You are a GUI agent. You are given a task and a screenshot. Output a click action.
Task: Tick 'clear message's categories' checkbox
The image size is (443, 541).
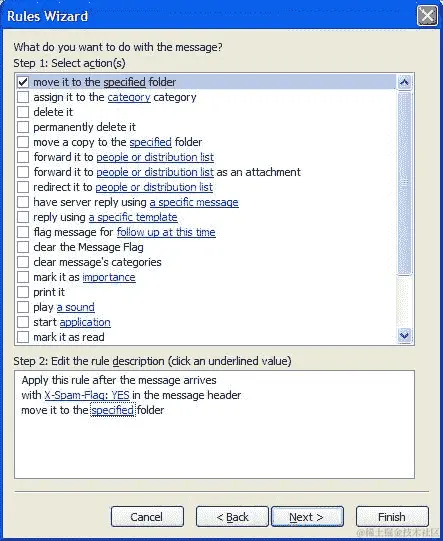23,262
